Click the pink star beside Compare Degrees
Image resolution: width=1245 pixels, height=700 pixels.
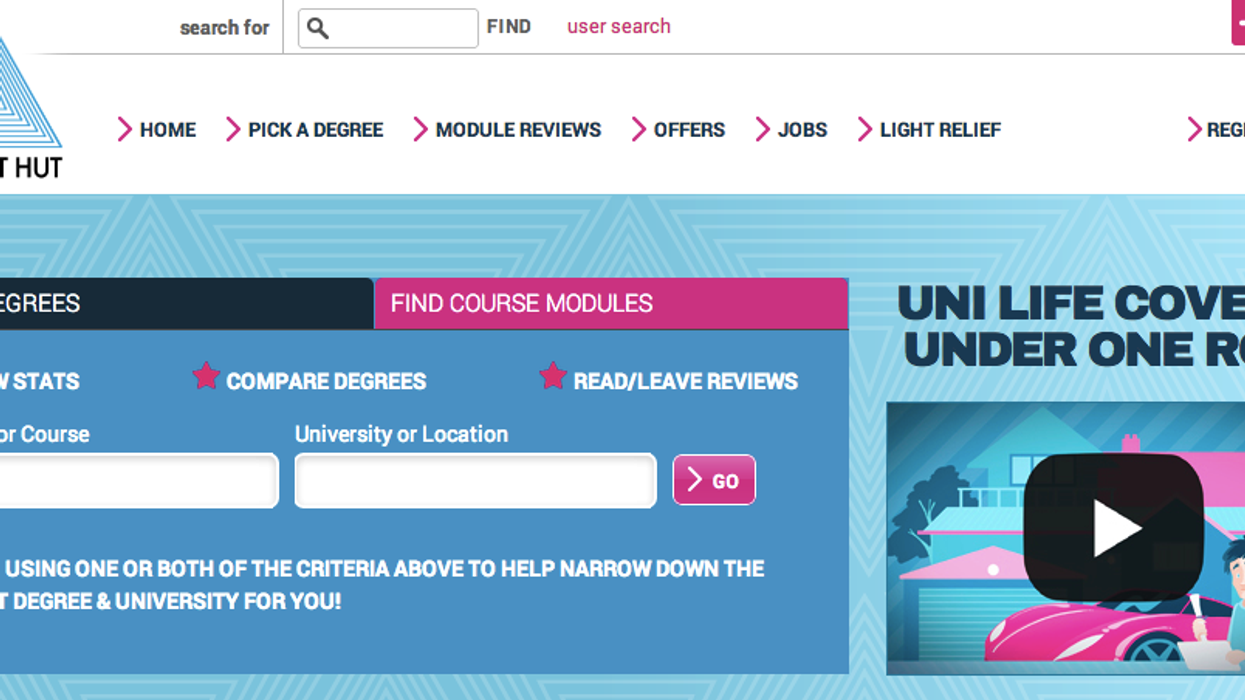pos(206,377)
